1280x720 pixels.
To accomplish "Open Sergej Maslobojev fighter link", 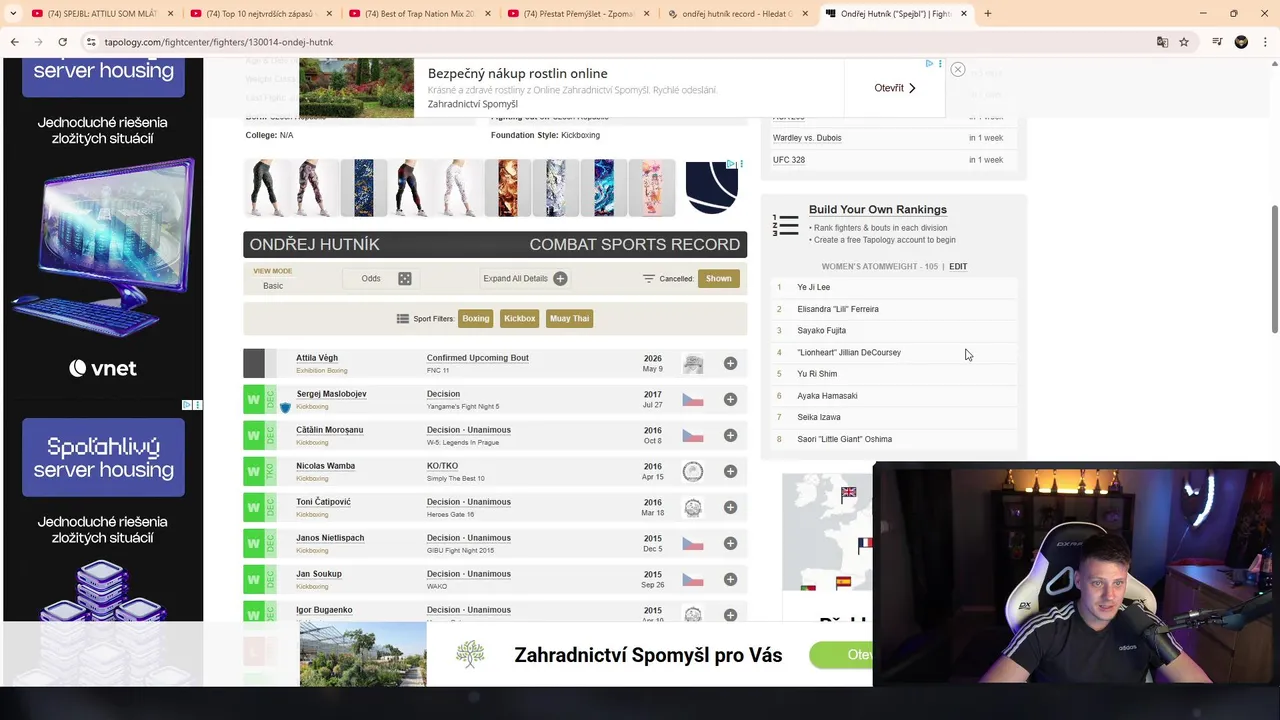I will [x=331, y=394].
